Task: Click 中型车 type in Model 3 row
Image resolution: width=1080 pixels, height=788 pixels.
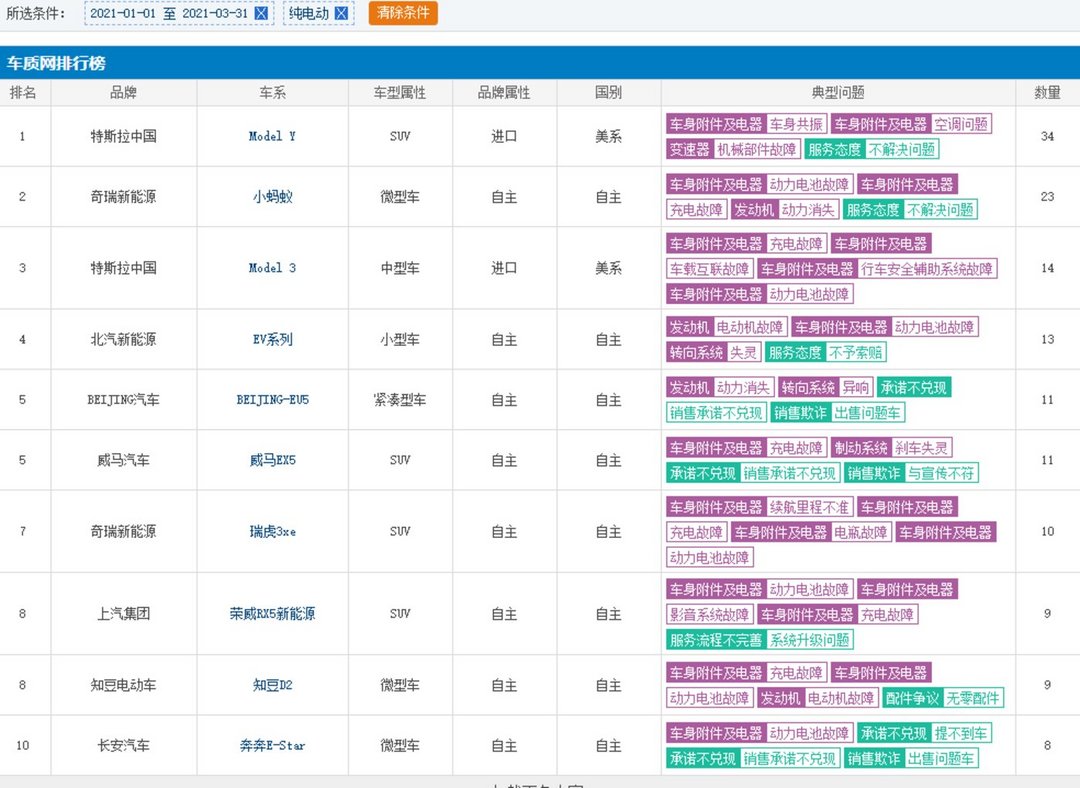Action: coord(399,268)
